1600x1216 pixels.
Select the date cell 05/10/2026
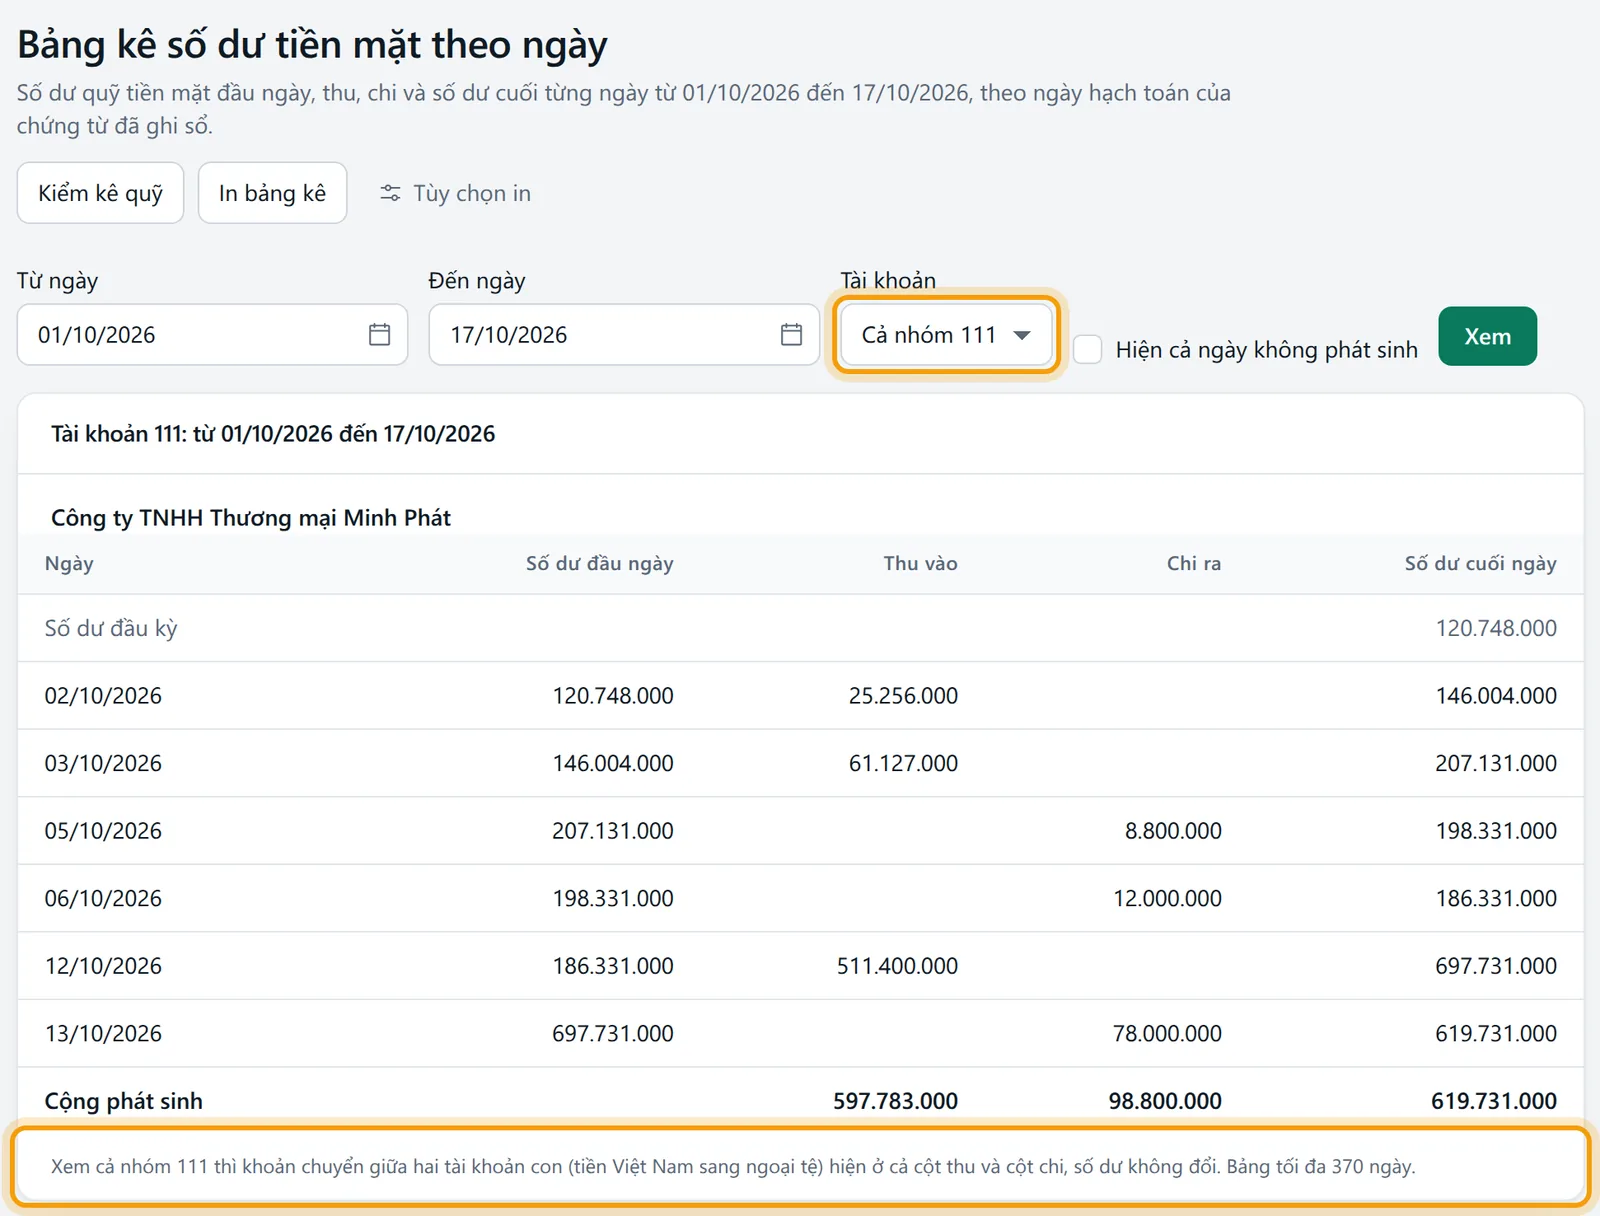[x=103, y=831]
